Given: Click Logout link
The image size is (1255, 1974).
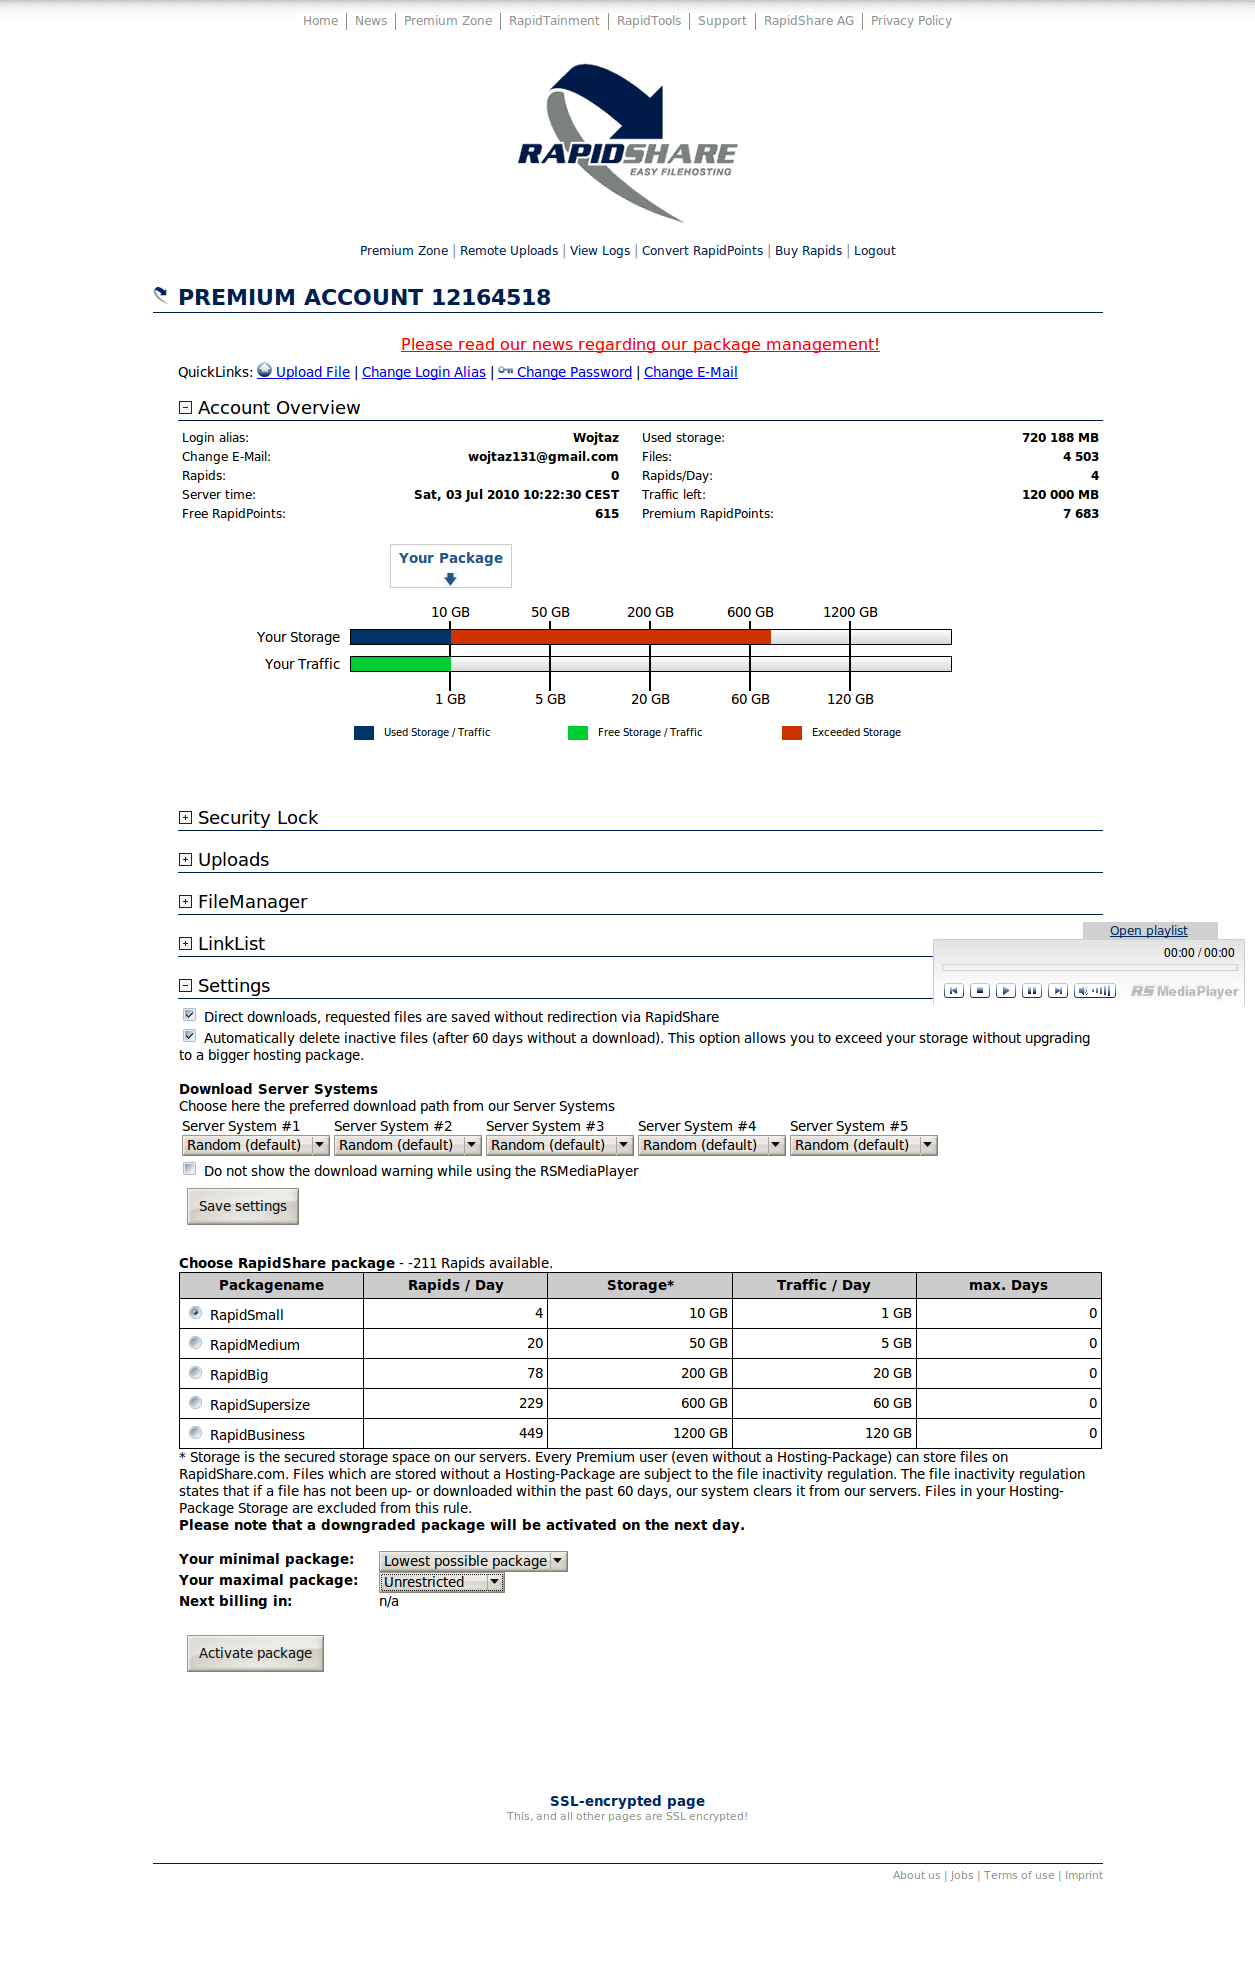Looking at the screenshot, I should (874, 250).
